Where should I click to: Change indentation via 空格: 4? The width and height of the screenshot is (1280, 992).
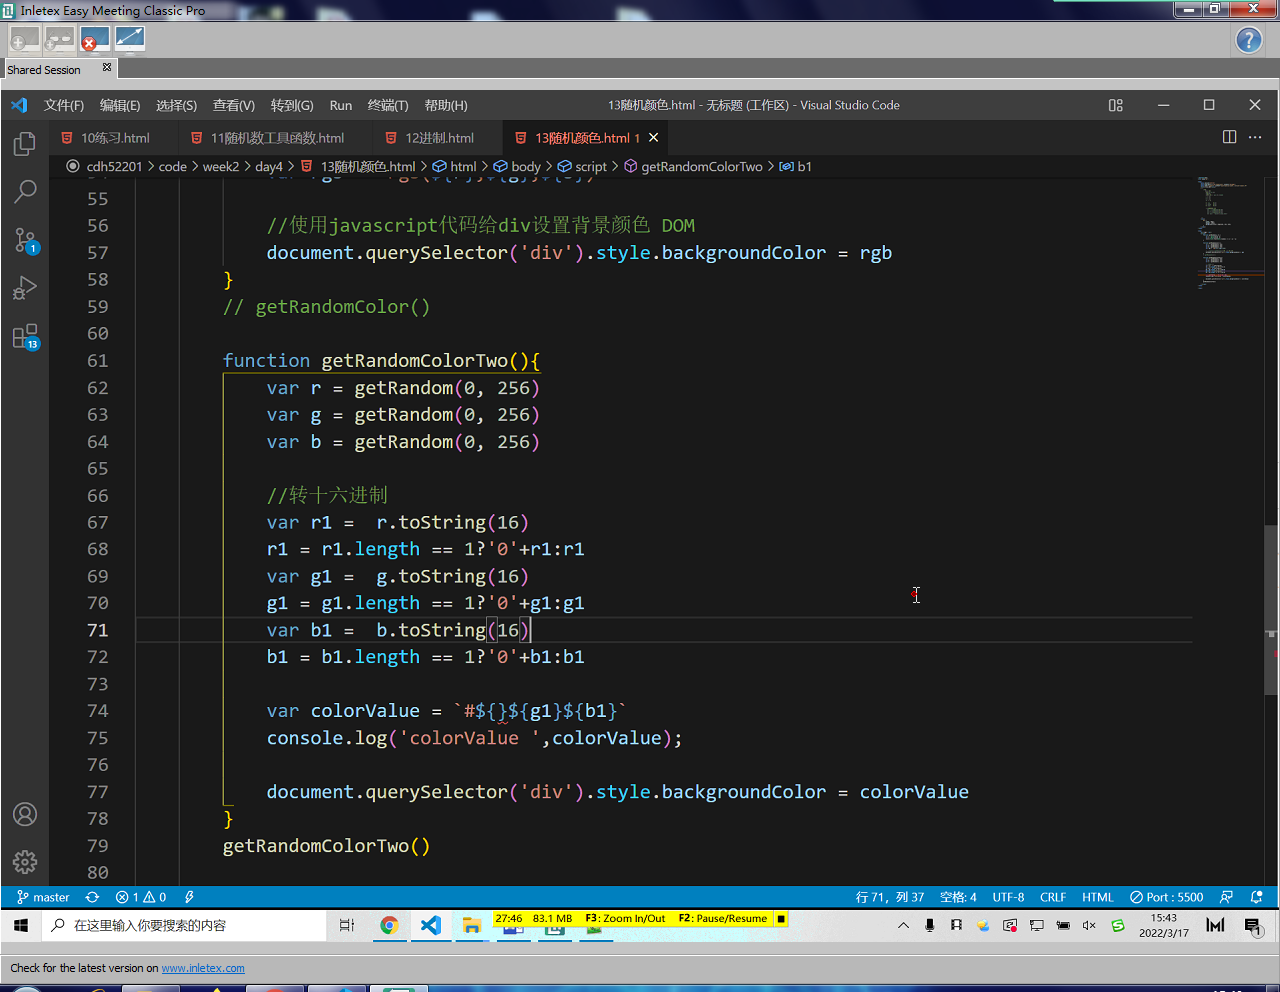point(958,897)
